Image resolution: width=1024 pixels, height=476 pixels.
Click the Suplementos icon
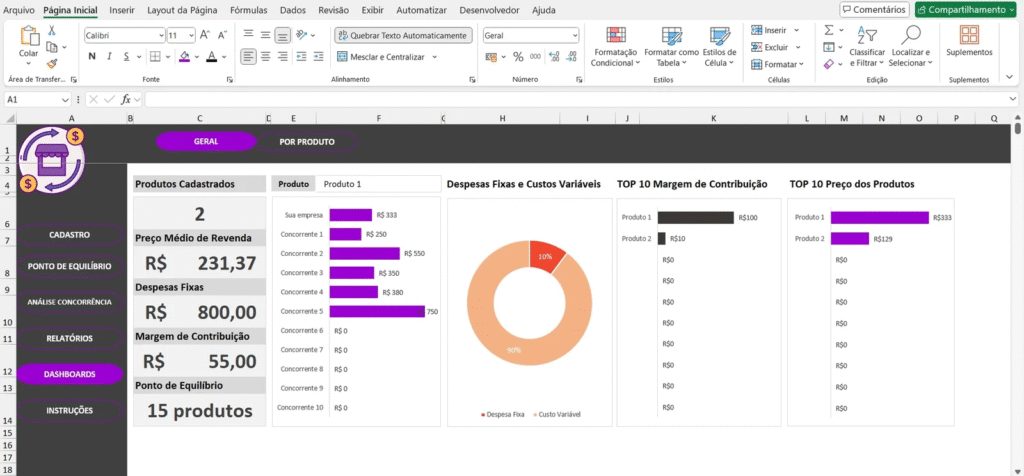968,35
